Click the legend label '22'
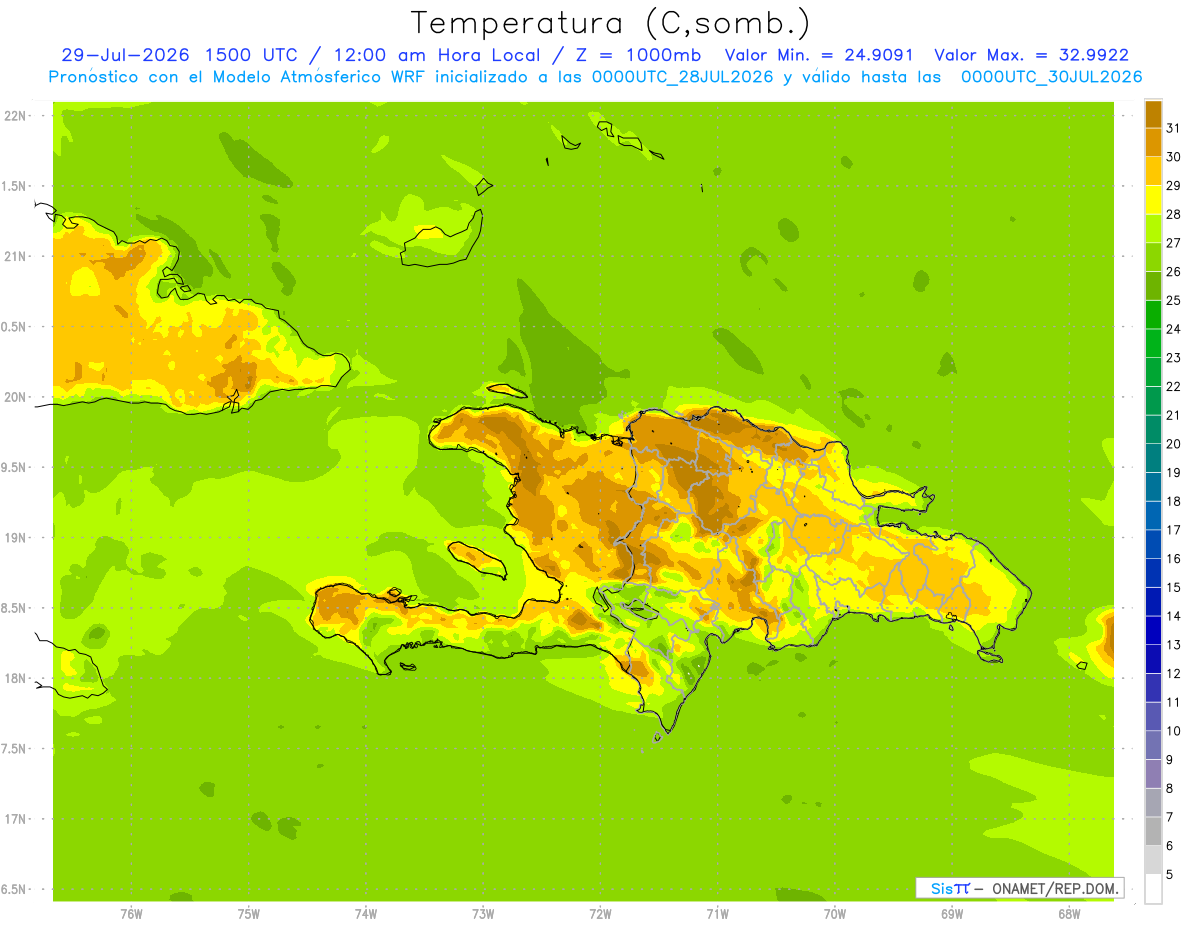 click(1173, 386)
